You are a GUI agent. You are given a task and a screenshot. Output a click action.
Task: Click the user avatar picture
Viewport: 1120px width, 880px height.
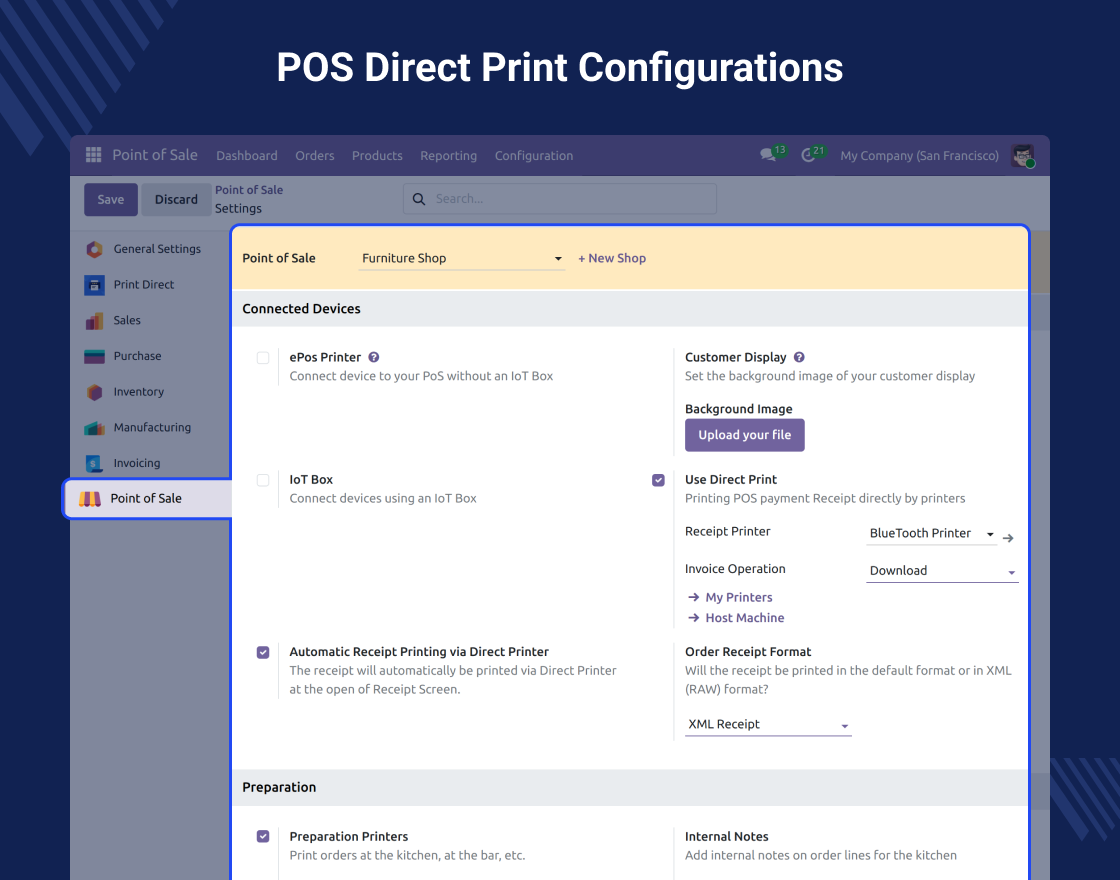1022,155
